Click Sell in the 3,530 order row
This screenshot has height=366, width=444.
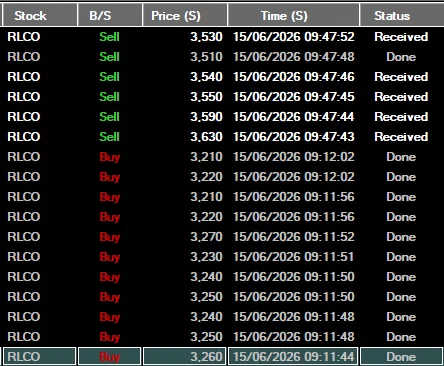[x=109, y=37]
